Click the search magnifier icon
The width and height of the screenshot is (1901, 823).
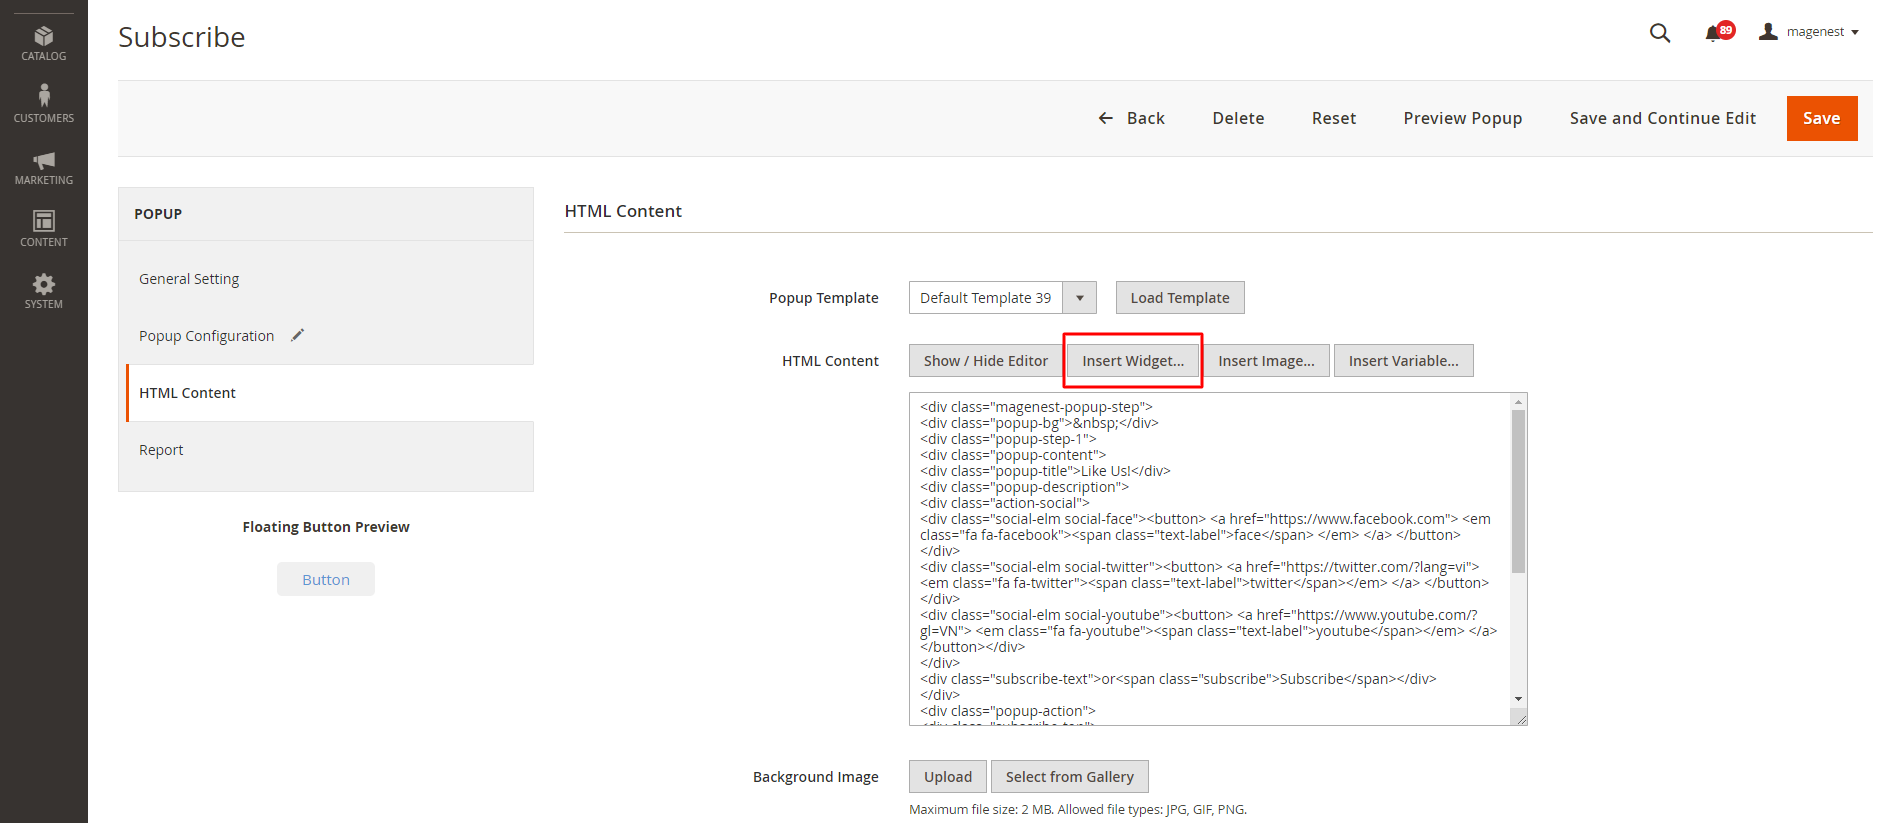1659,33
